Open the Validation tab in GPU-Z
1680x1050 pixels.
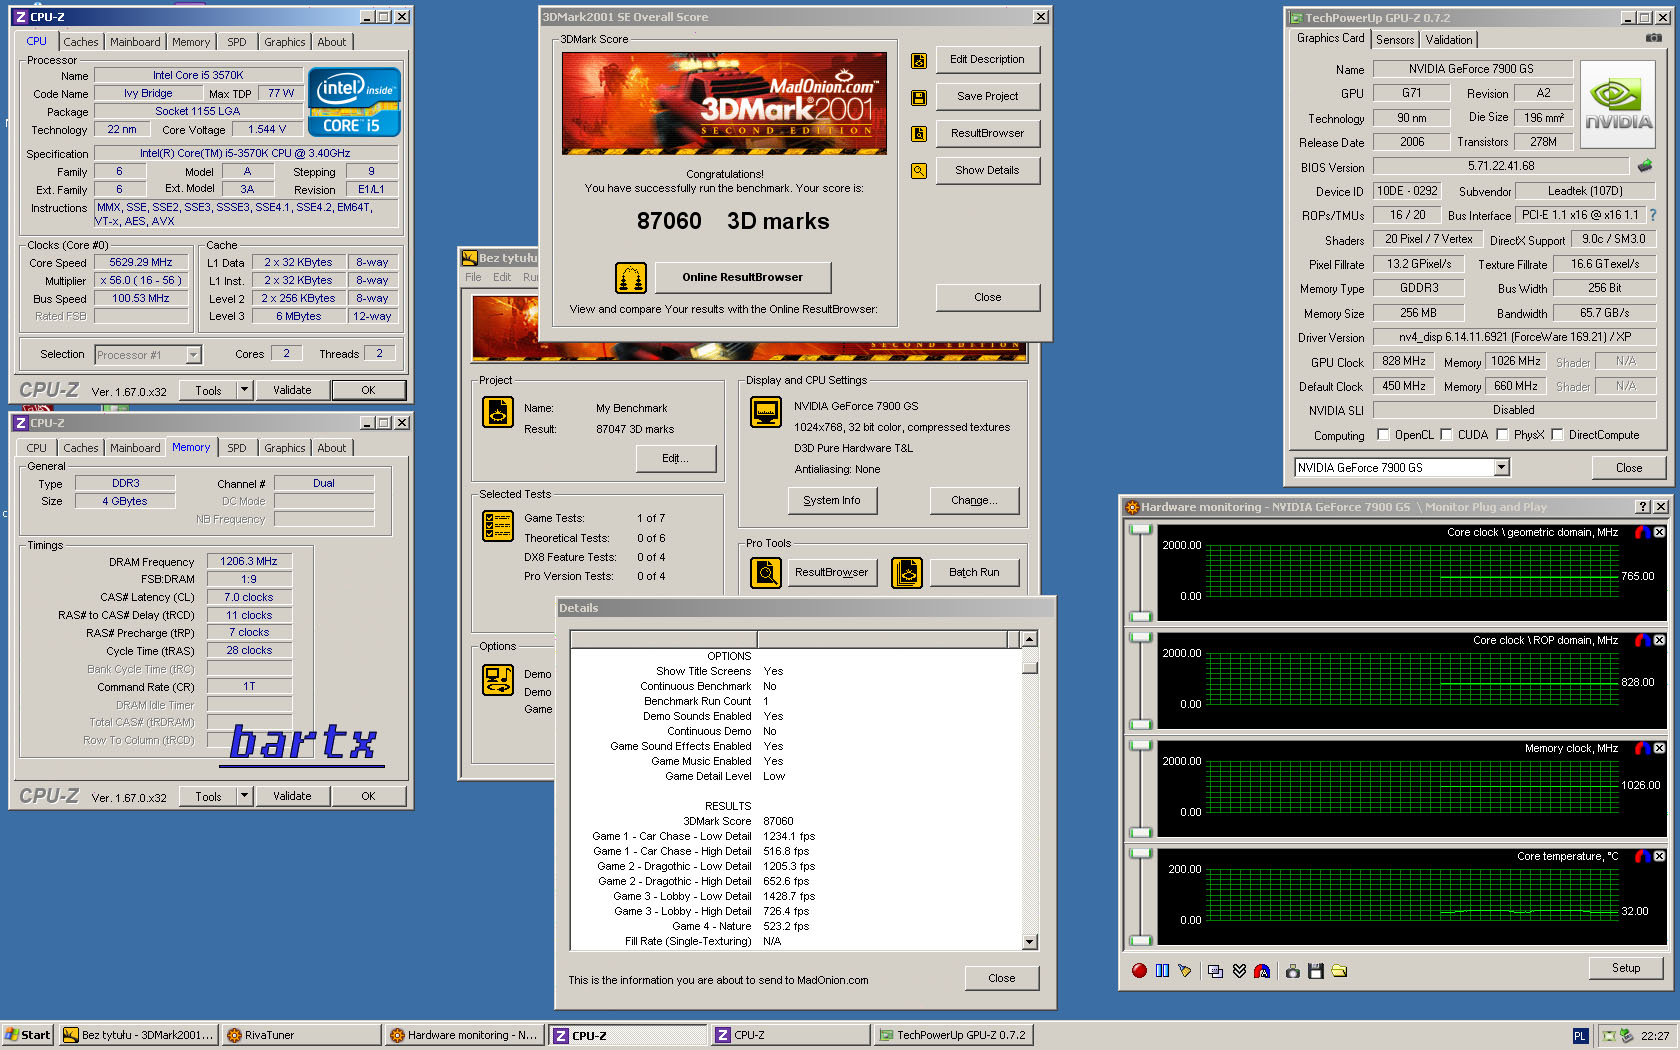point(1449,40)
